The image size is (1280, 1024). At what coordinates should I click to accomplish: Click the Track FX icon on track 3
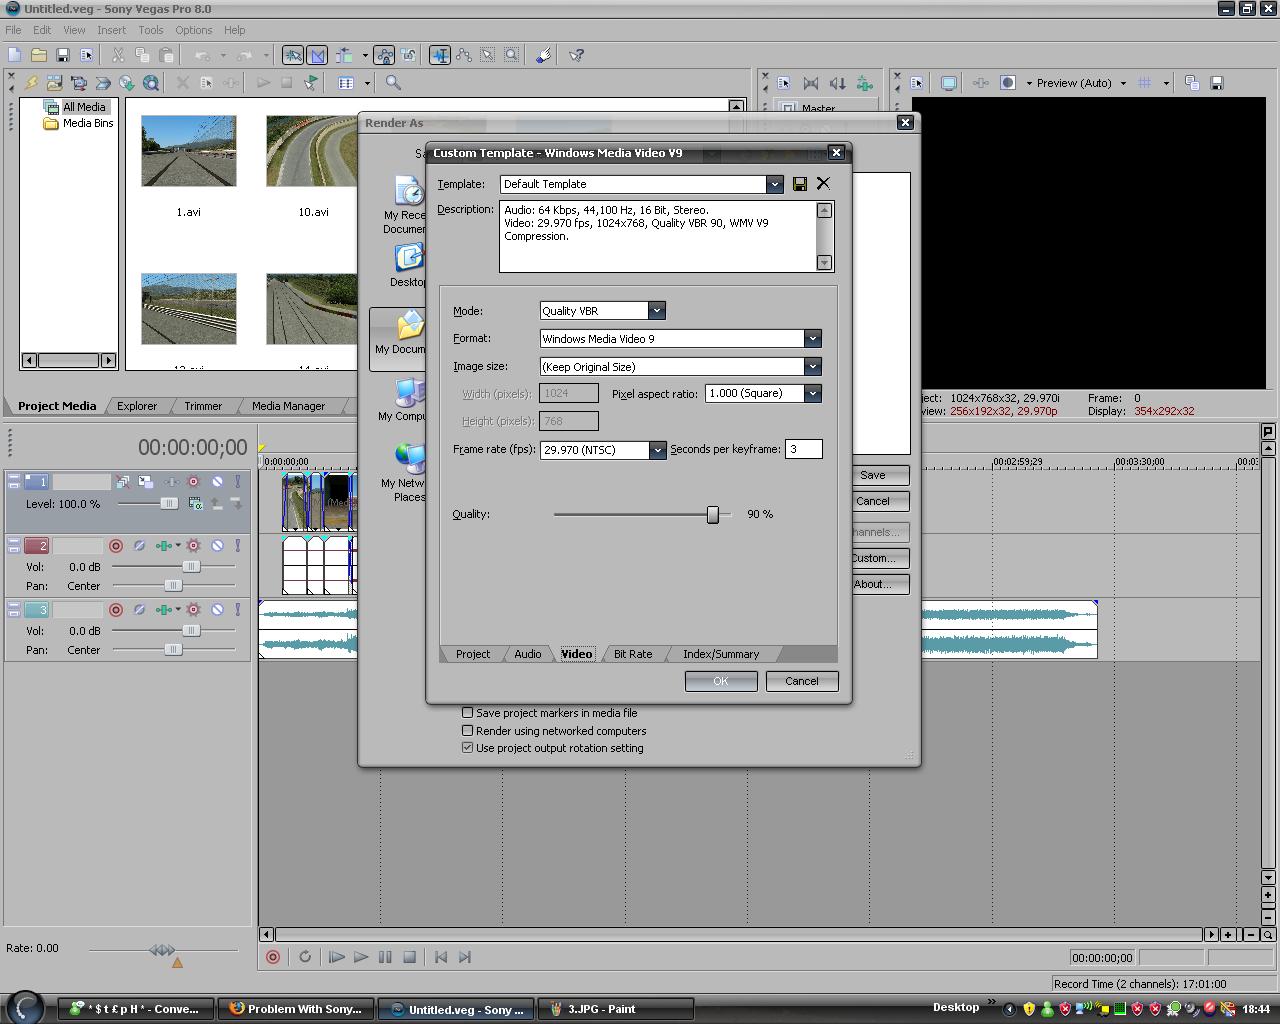coord(193,610)
